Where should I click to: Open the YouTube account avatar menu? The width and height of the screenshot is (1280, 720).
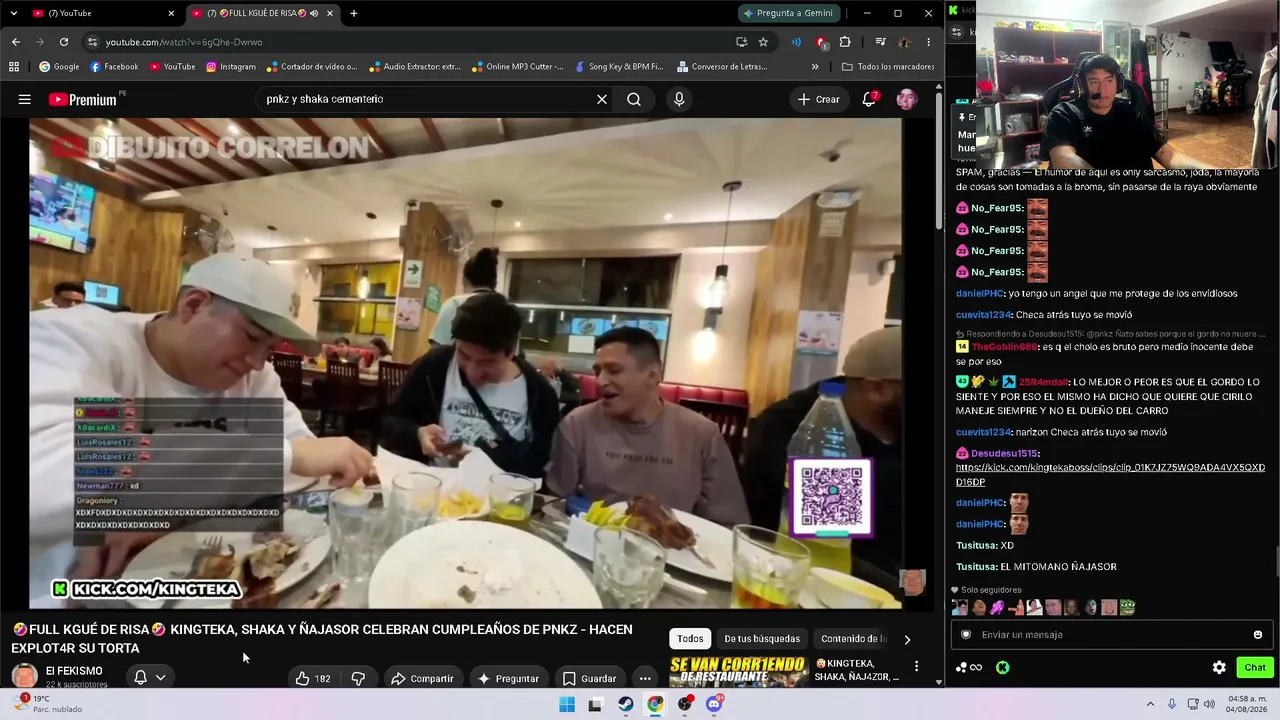[907, 99]
